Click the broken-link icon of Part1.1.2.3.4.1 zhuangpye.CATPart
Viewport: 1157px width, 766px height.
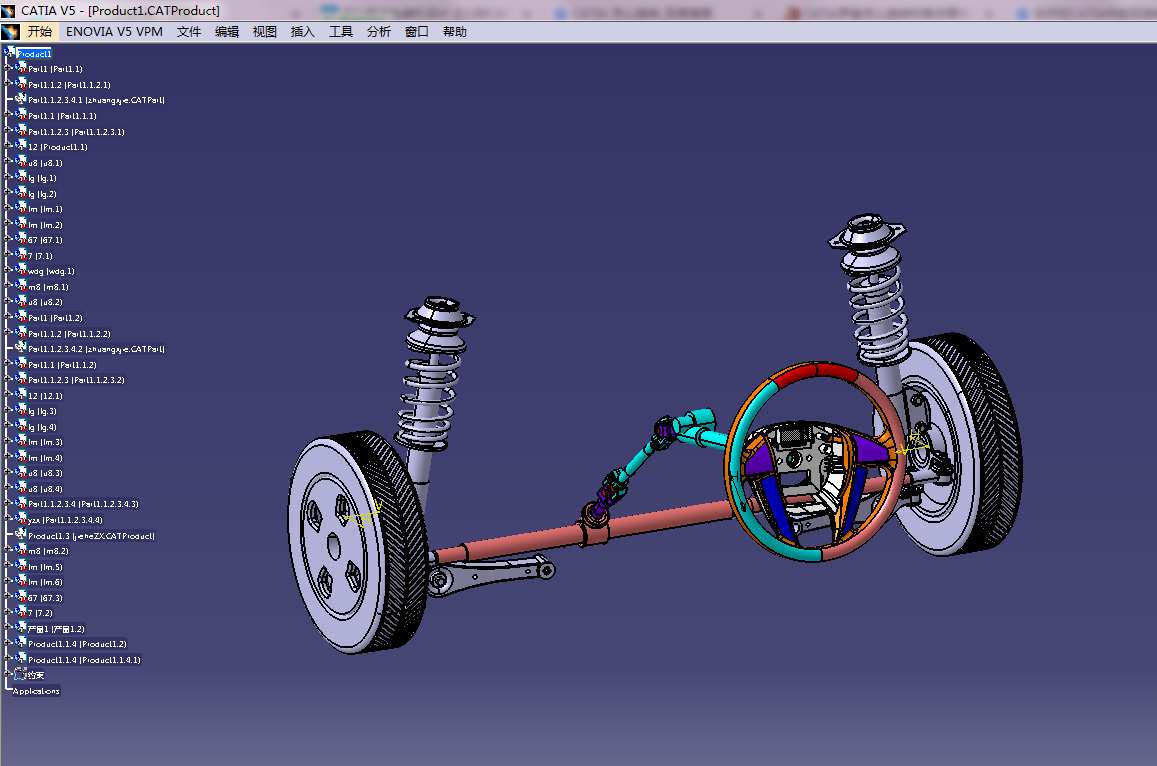21,99
